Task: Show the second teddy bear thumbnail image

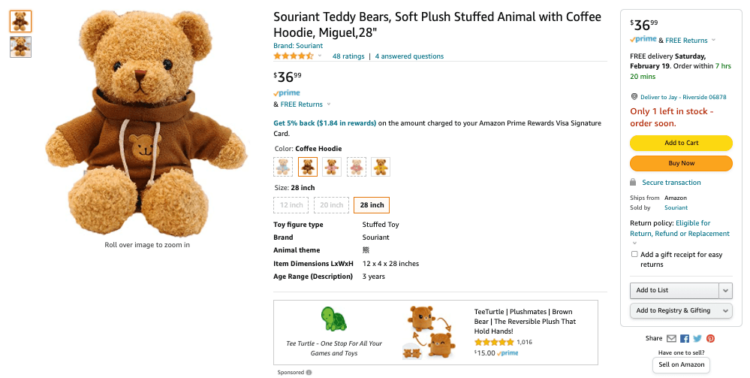Action: (21, 47)
